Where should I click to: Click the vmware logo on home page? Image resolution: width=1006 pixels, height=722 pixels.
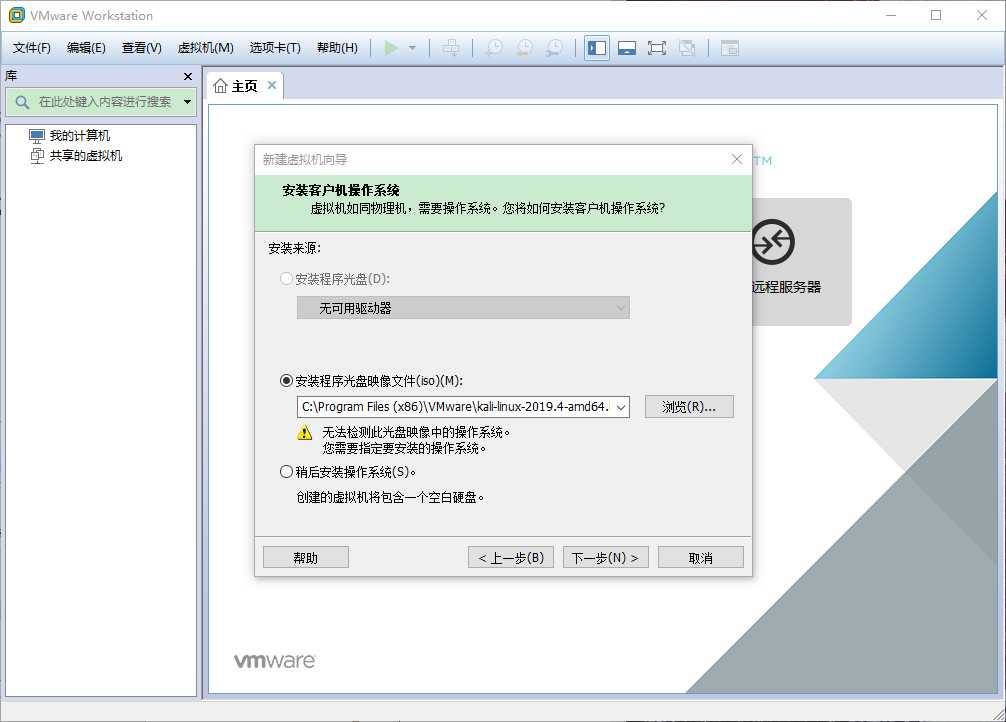point(275,660)
